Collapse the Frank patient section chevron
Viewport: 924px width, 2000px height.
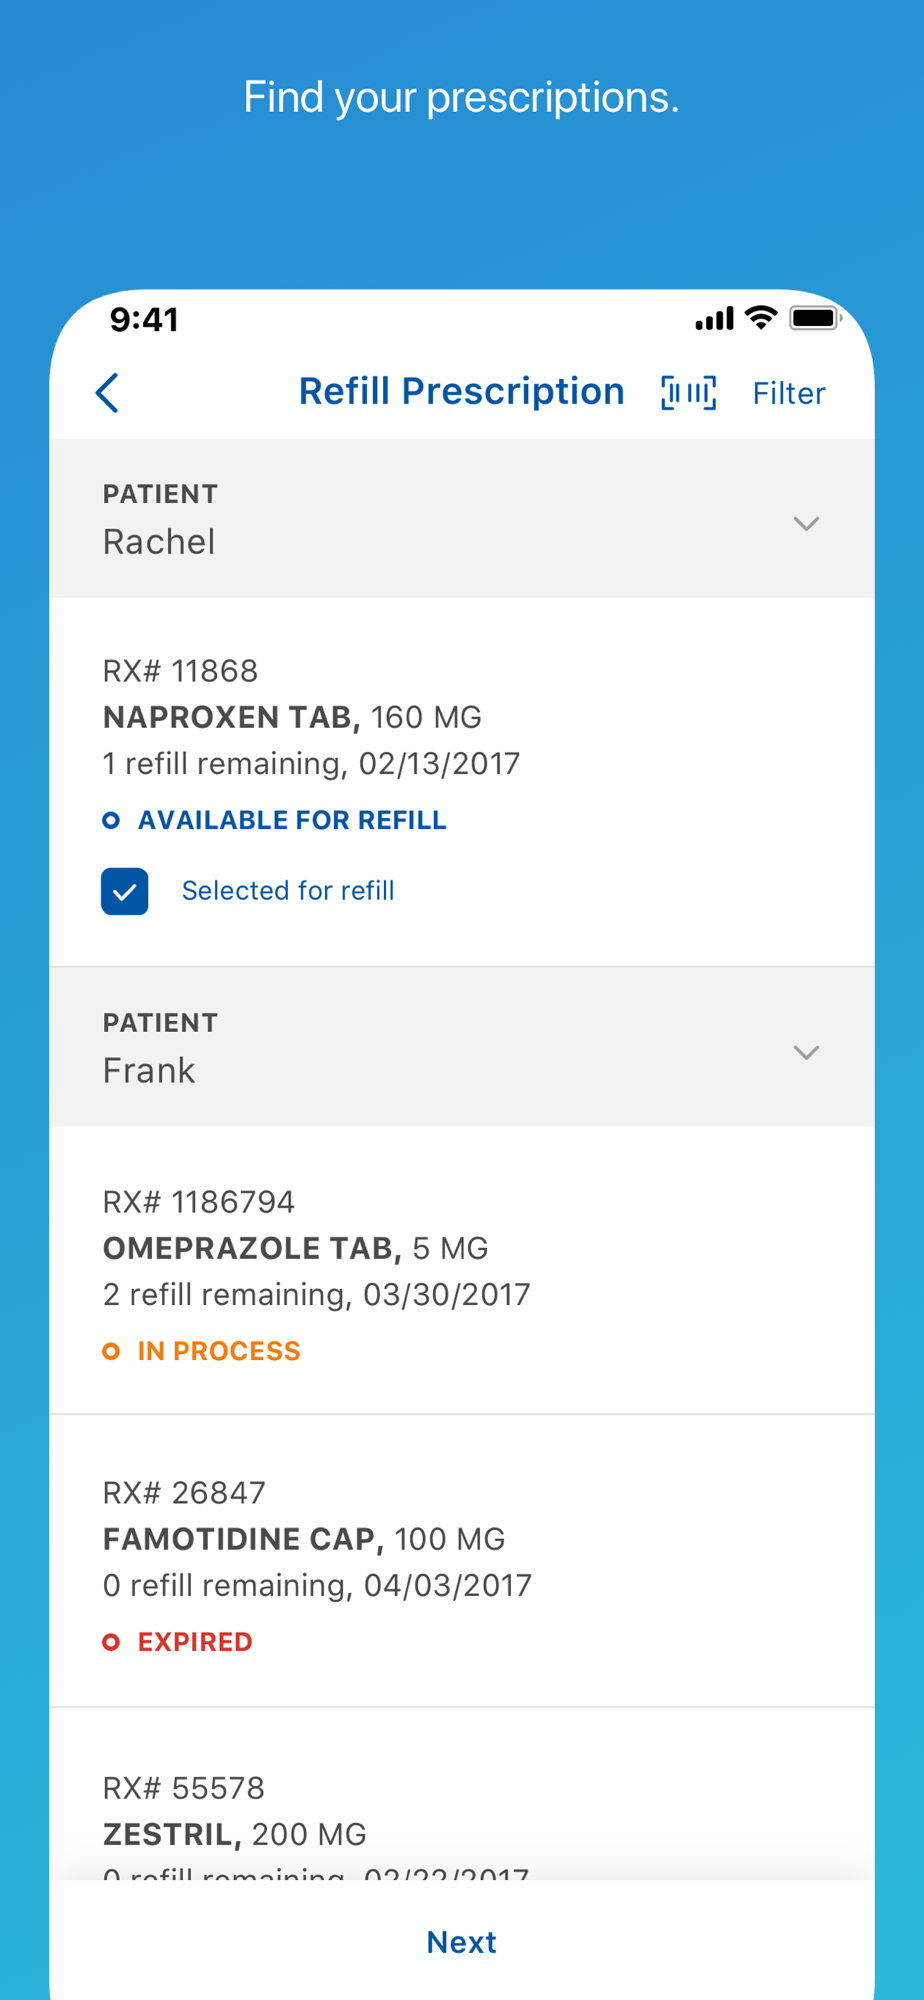pos(806,1052)
